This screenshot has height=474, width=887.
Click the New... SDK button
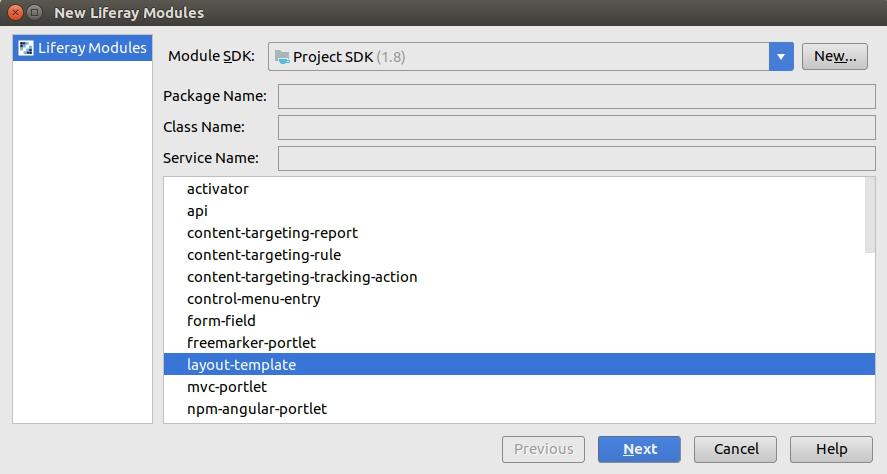834,57
